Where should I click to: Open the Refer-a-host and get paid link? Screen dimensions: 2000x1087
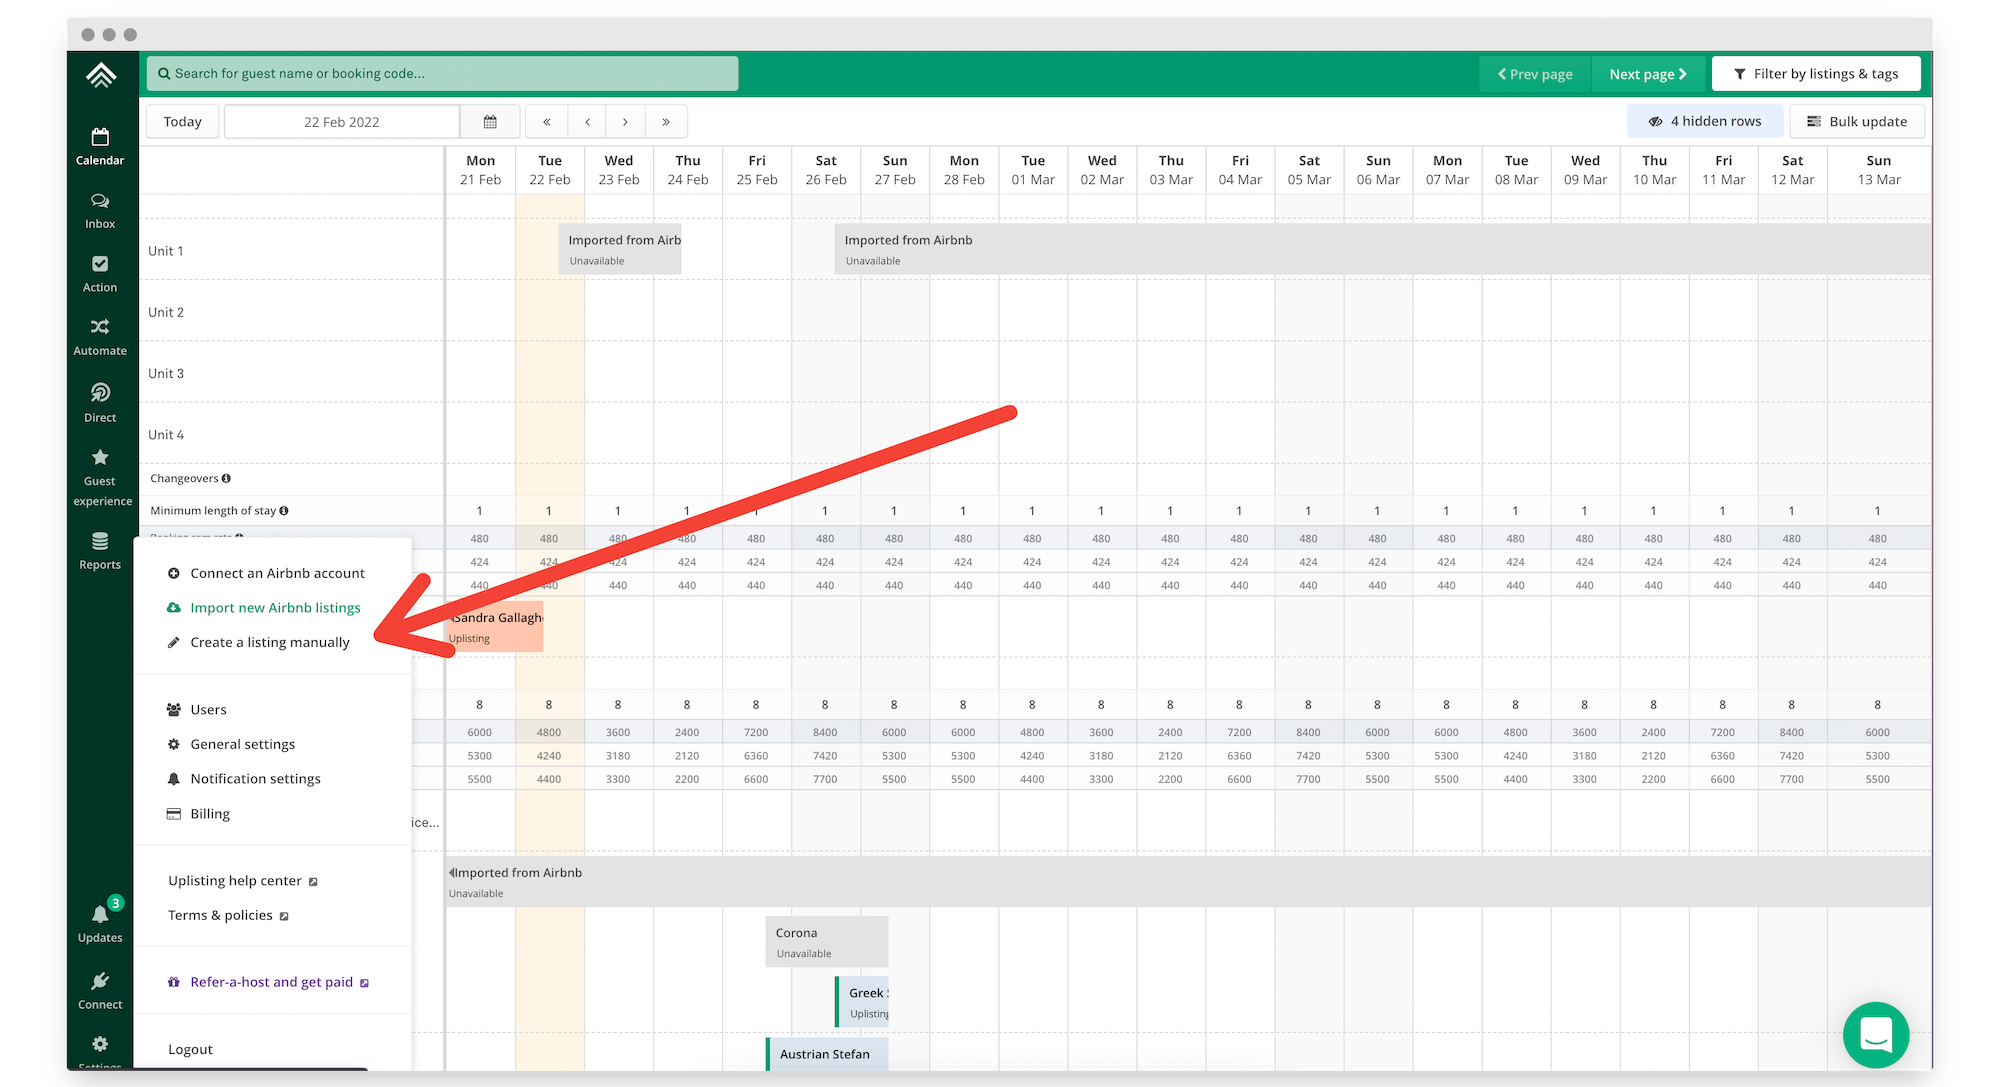point(271,982)
